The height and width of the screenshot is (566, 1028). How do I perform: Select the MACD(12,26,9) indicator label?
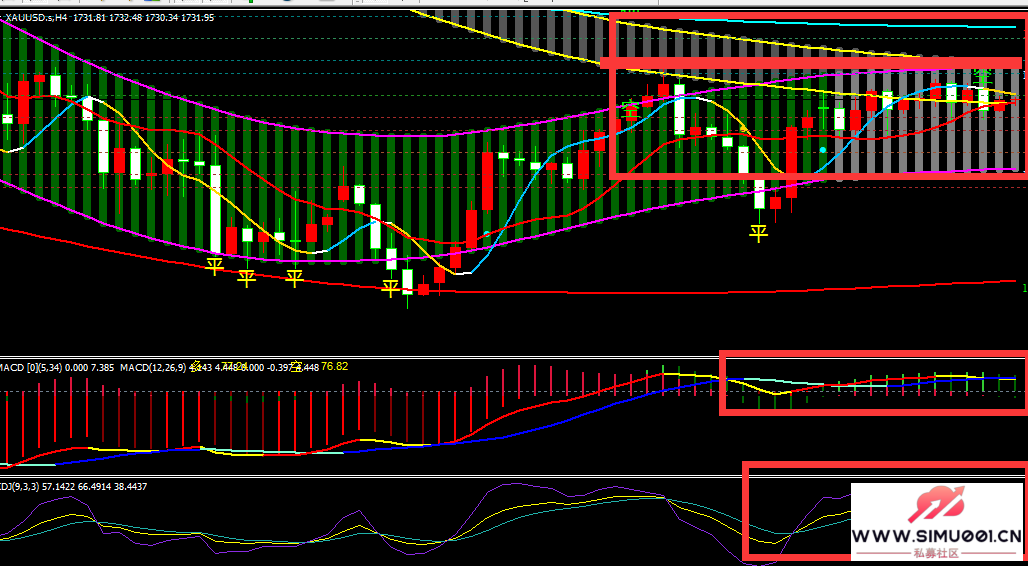pos(153,368)
